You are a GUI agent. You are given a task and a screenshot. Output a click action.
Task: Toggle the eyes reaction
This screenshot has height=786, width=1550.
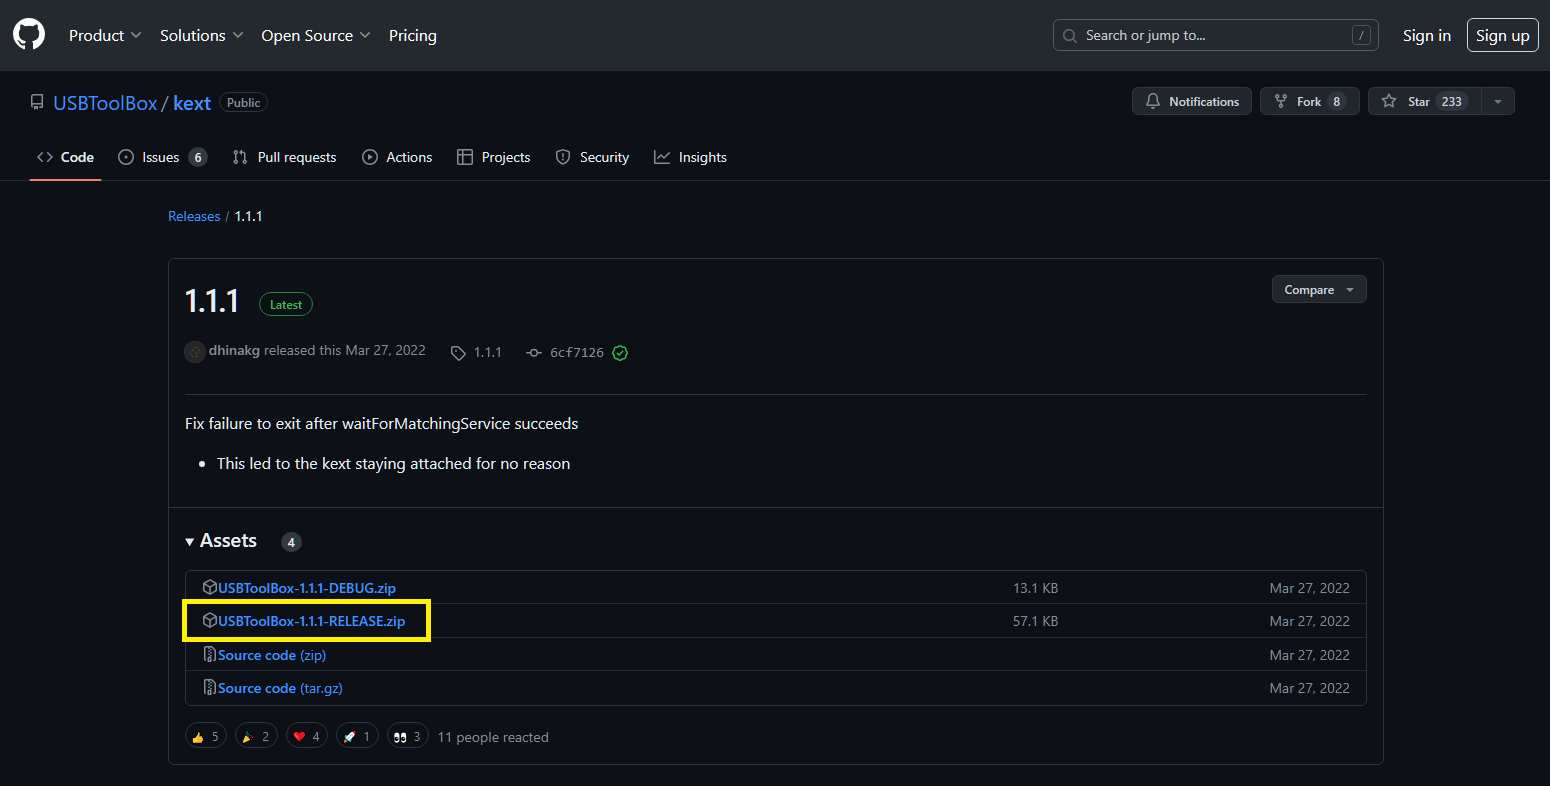coord(408,736)
